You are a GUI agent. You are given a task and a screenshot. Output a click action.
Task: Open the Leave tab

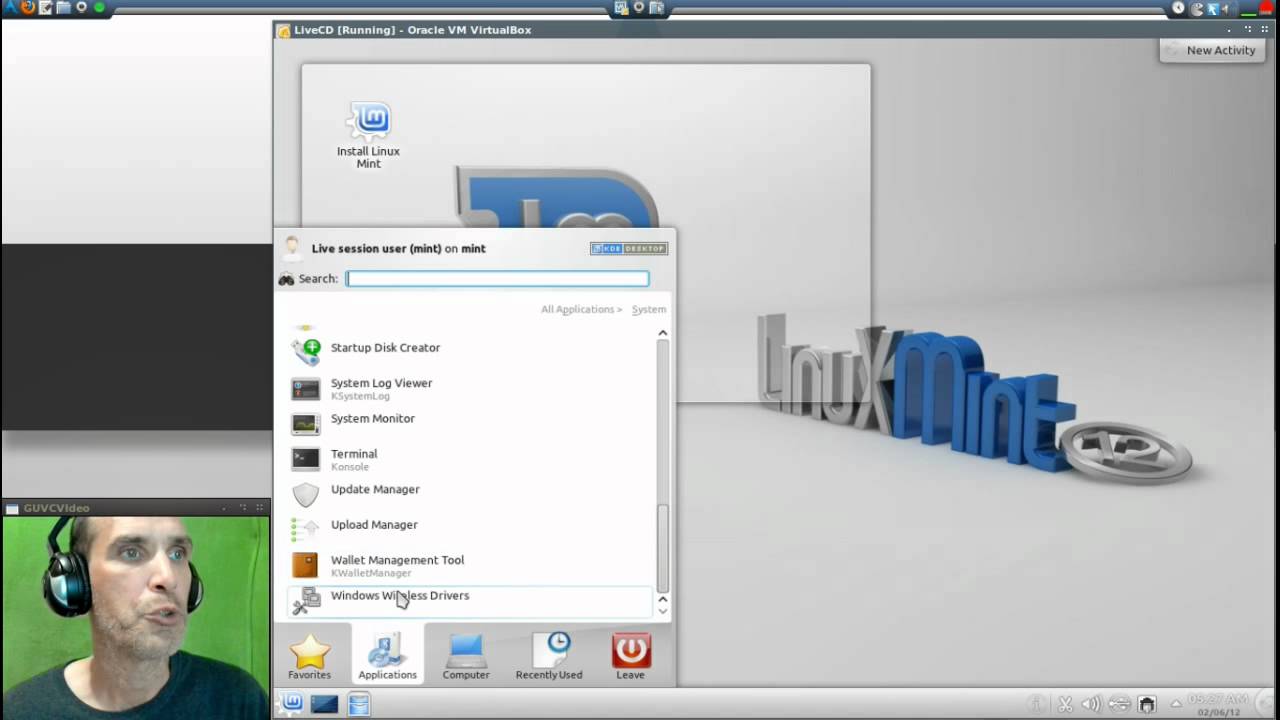pyautogui.click(x=630, y=656)
